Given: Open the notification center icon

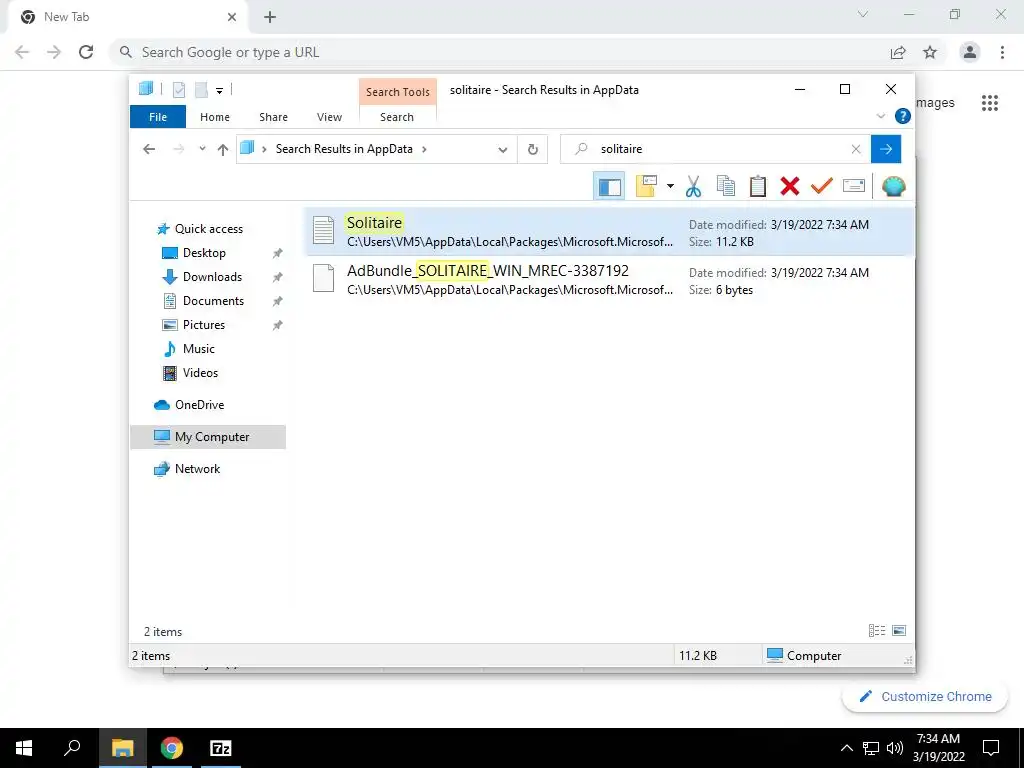Looking at the screenshot, I should 991,748.
